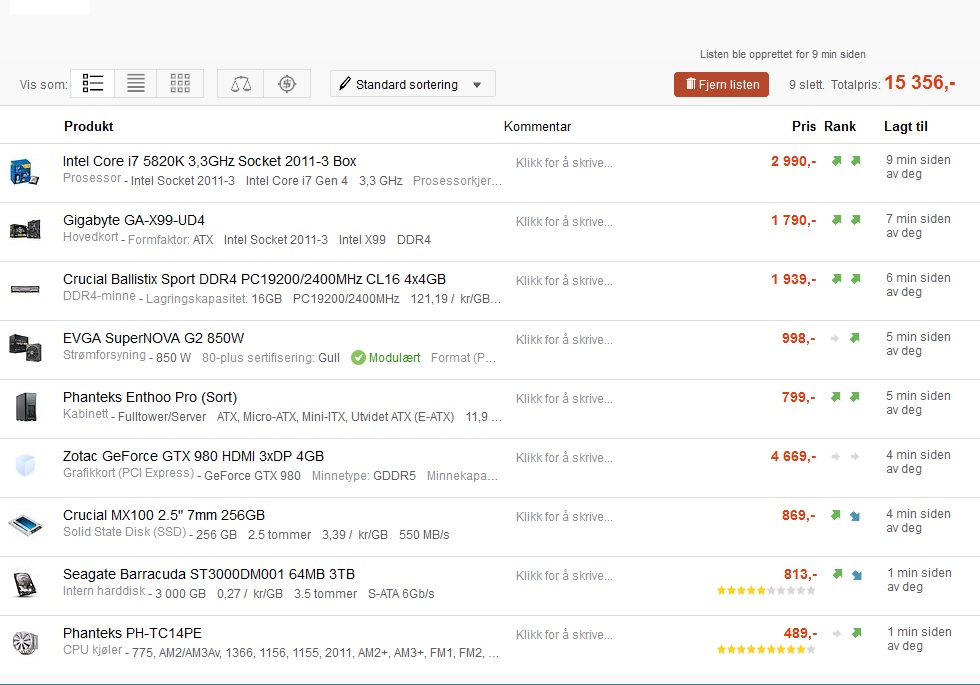This screenshot has width=980, height=685.
Task: Click blue down rank arrow for Seagate Barracuda
Action: tap(857, 575)
